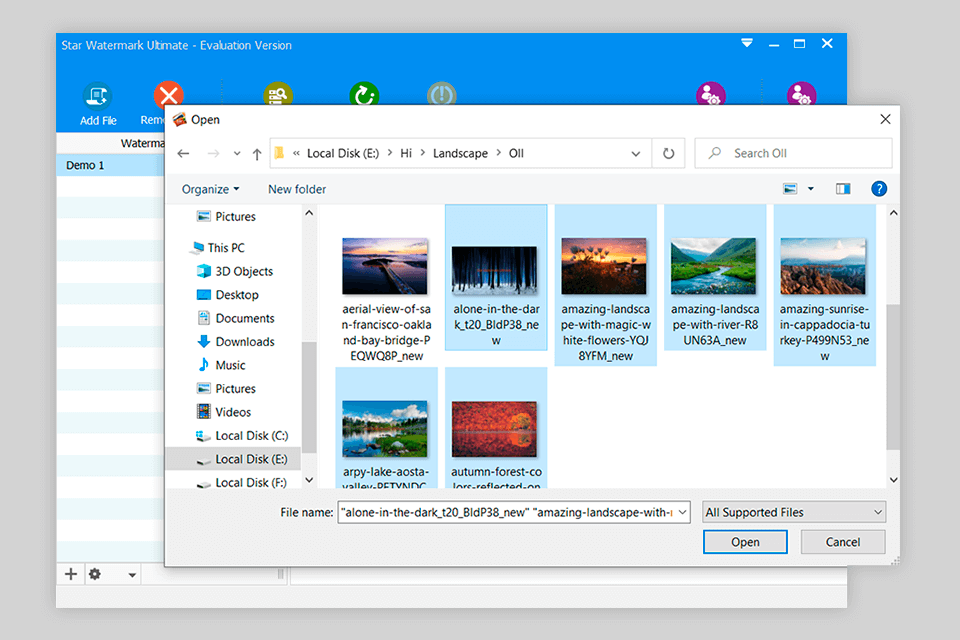Open the dropdown arrow next to the gear icon

pos(132,575)
